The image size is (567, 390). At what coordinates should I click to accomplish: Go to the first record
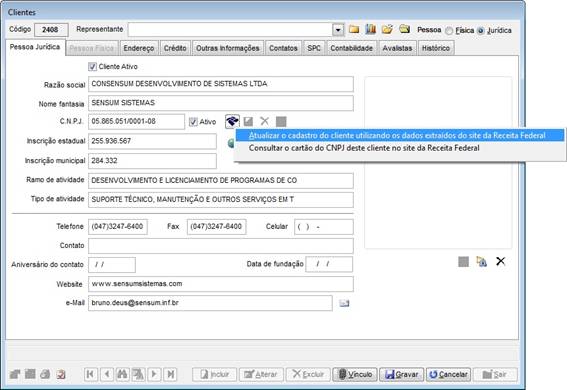tap(90, 374)
